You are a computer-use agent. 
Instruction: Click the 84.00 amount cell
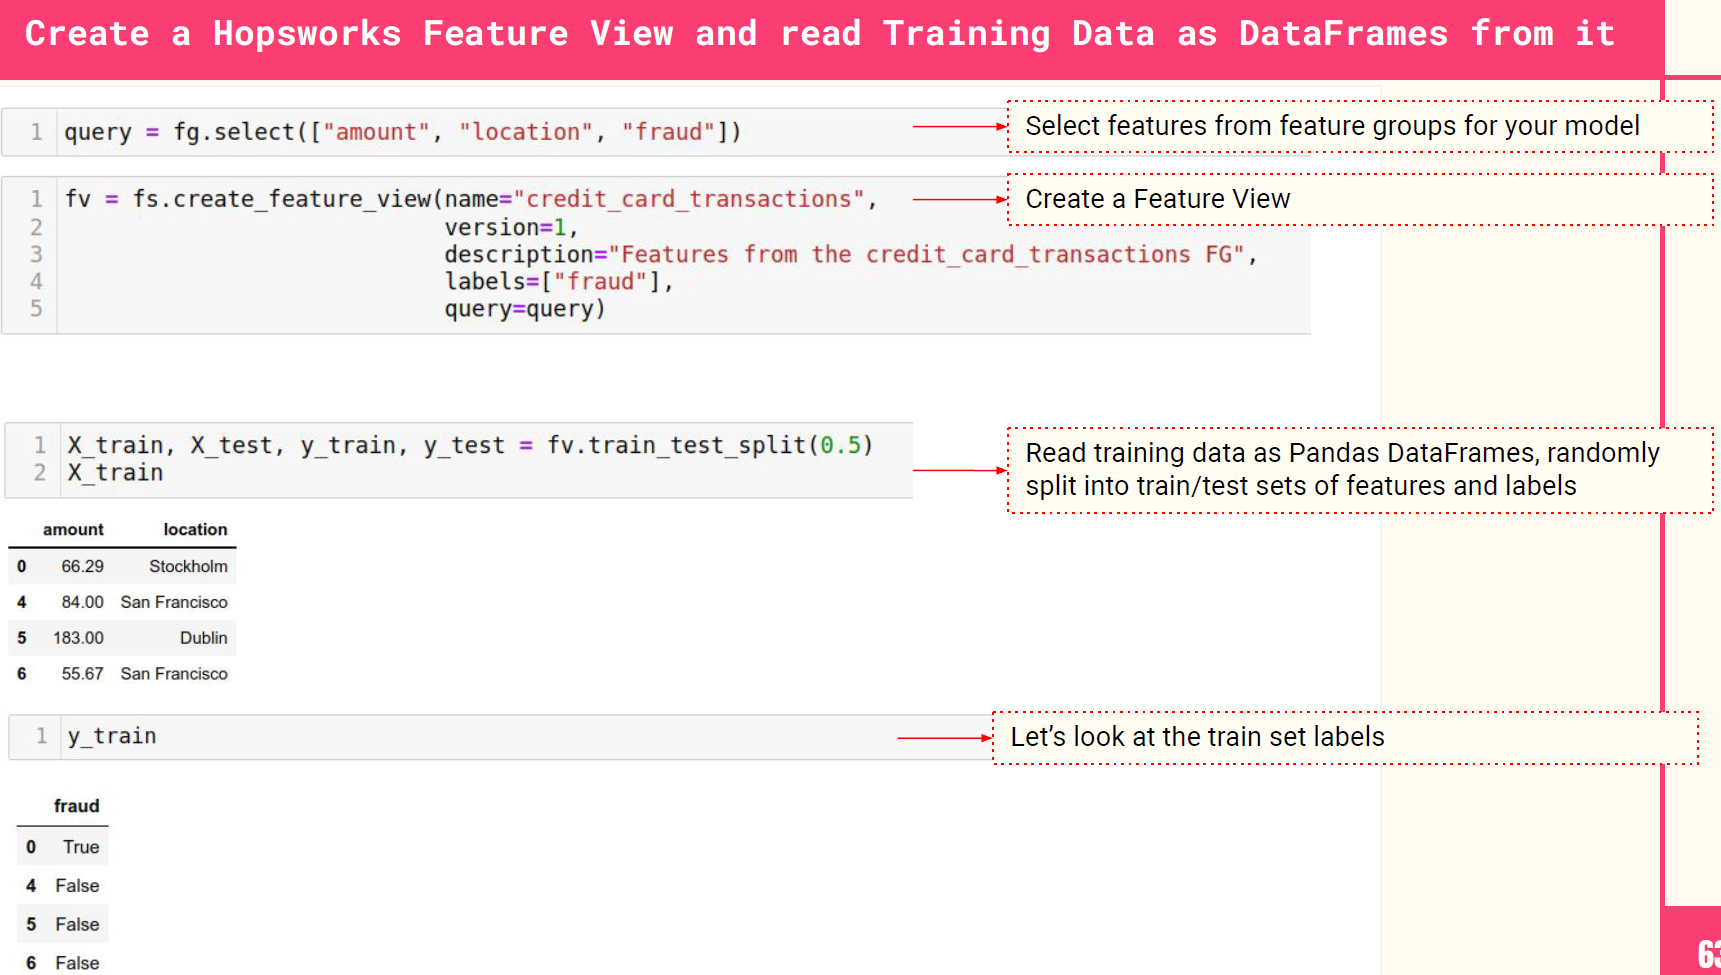pos(82,602)
